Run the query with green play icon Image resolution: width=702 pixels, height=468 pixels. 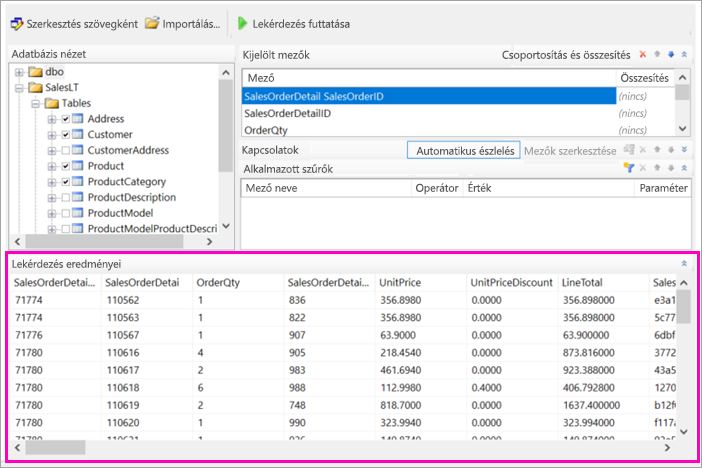(x=242, y=23)
